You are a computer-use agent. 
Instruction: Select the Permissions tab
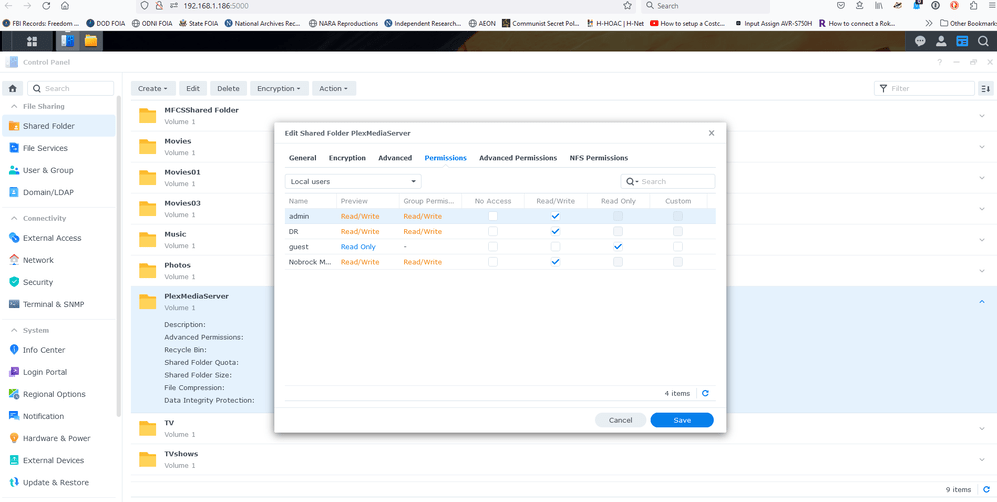pos(446,158)
